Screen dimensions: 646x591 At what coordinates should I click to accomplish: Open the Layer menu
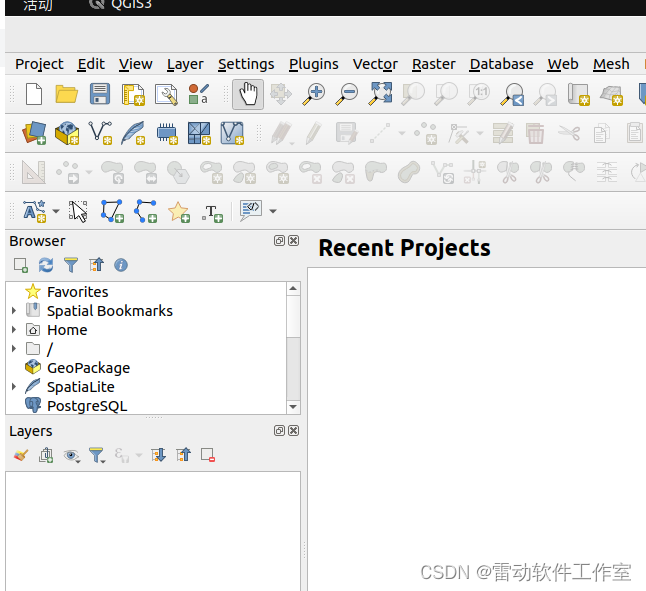(185, 64)
